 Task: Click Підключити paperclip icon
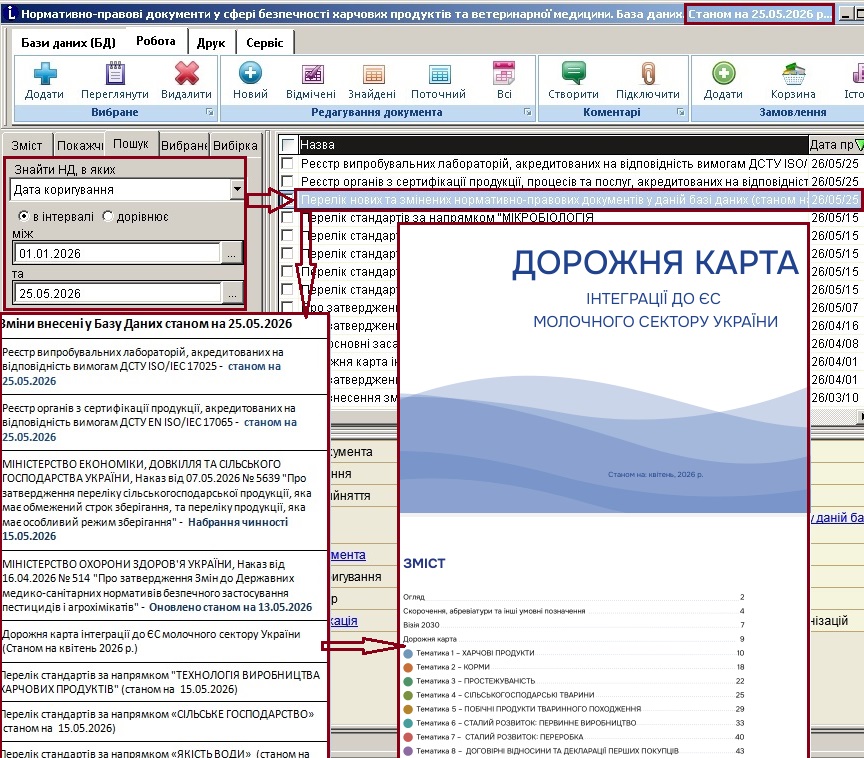pos(649,73)
